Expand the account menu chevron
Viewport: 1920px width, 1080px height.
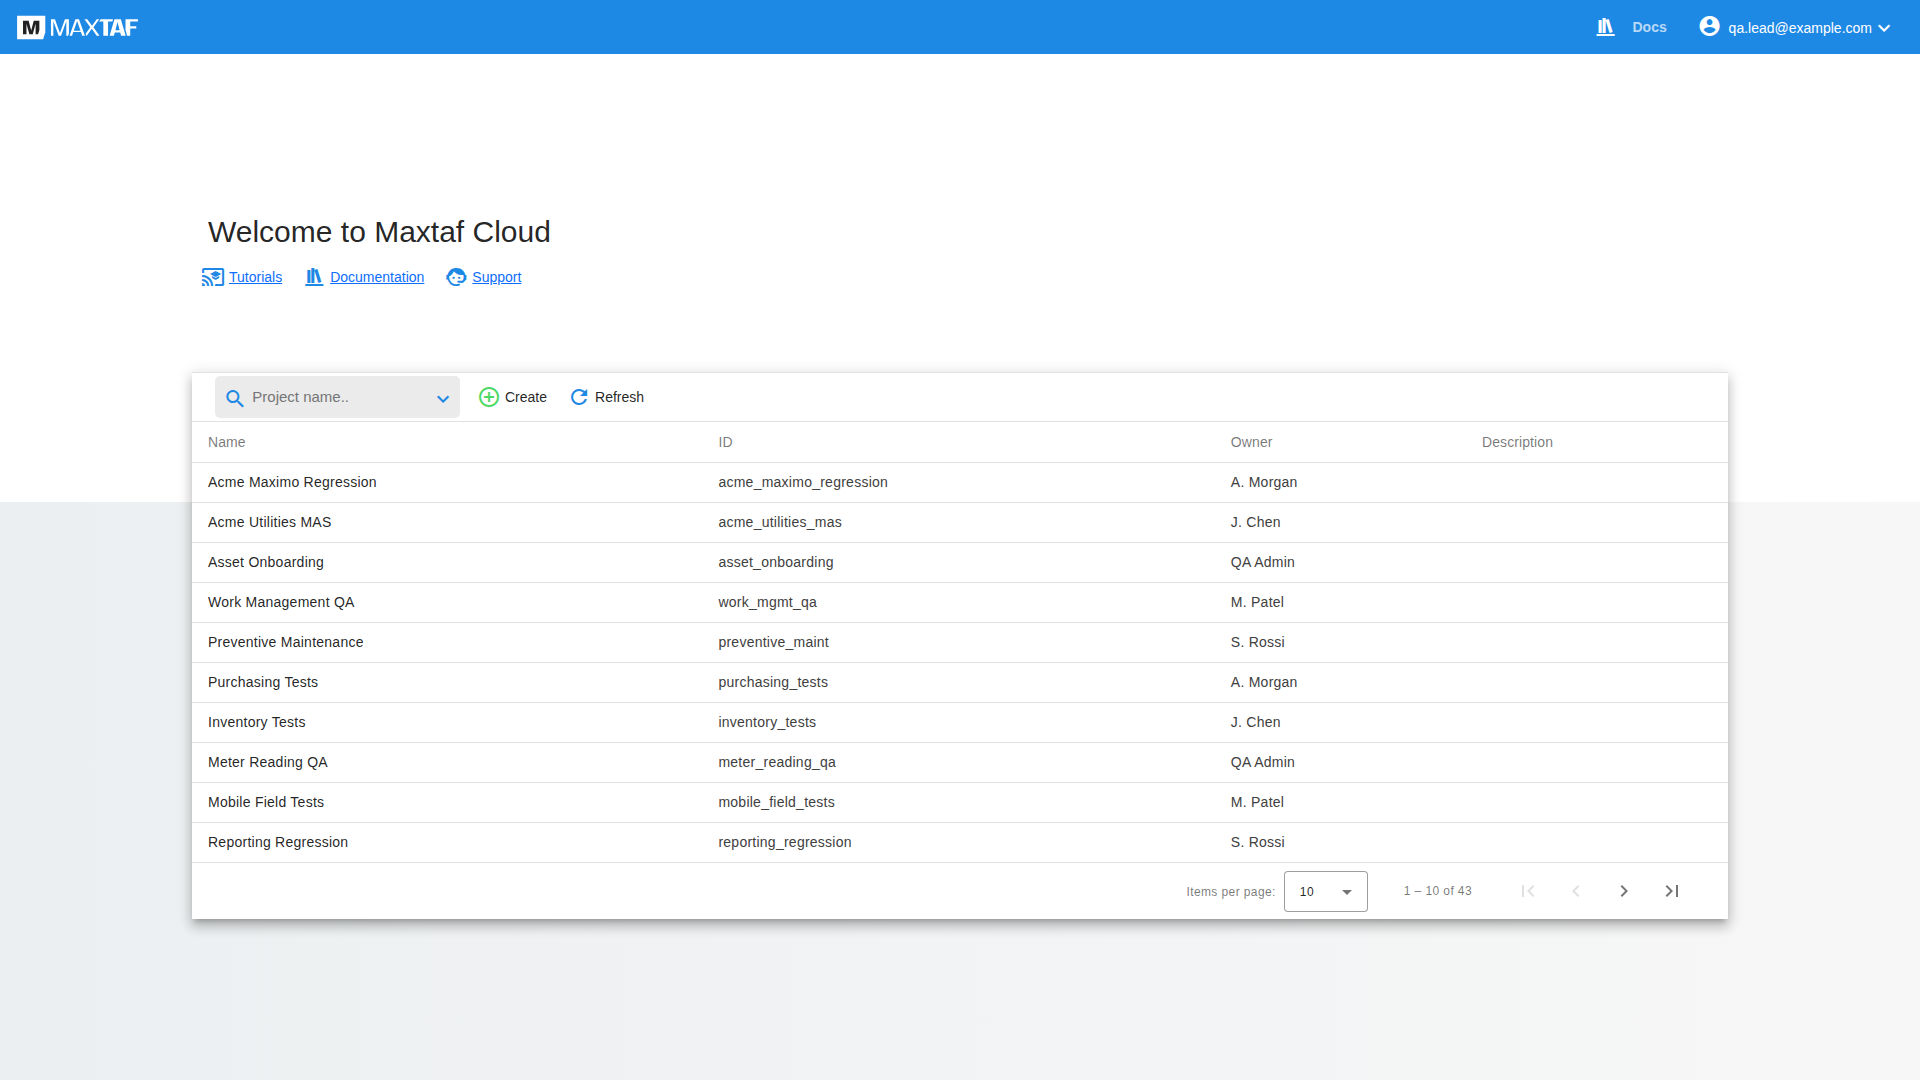pyautogui.click(x=1884, y=28)
